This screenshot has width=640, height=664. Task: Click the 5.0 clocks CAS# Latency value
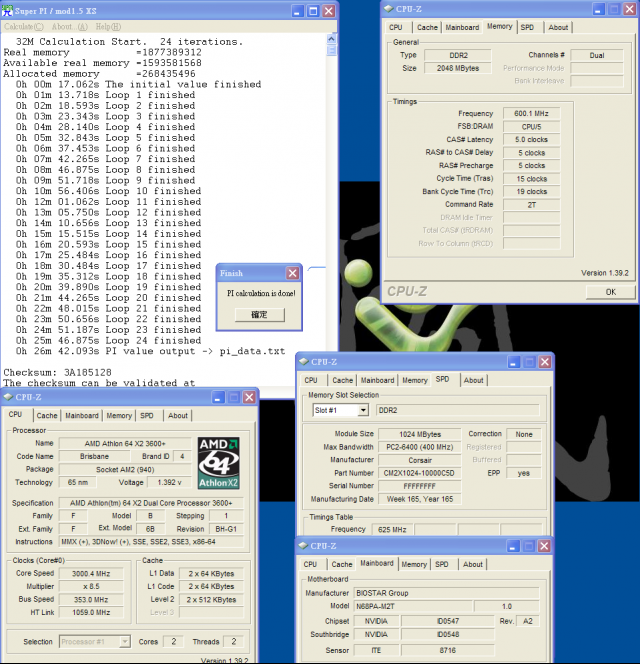531,139
